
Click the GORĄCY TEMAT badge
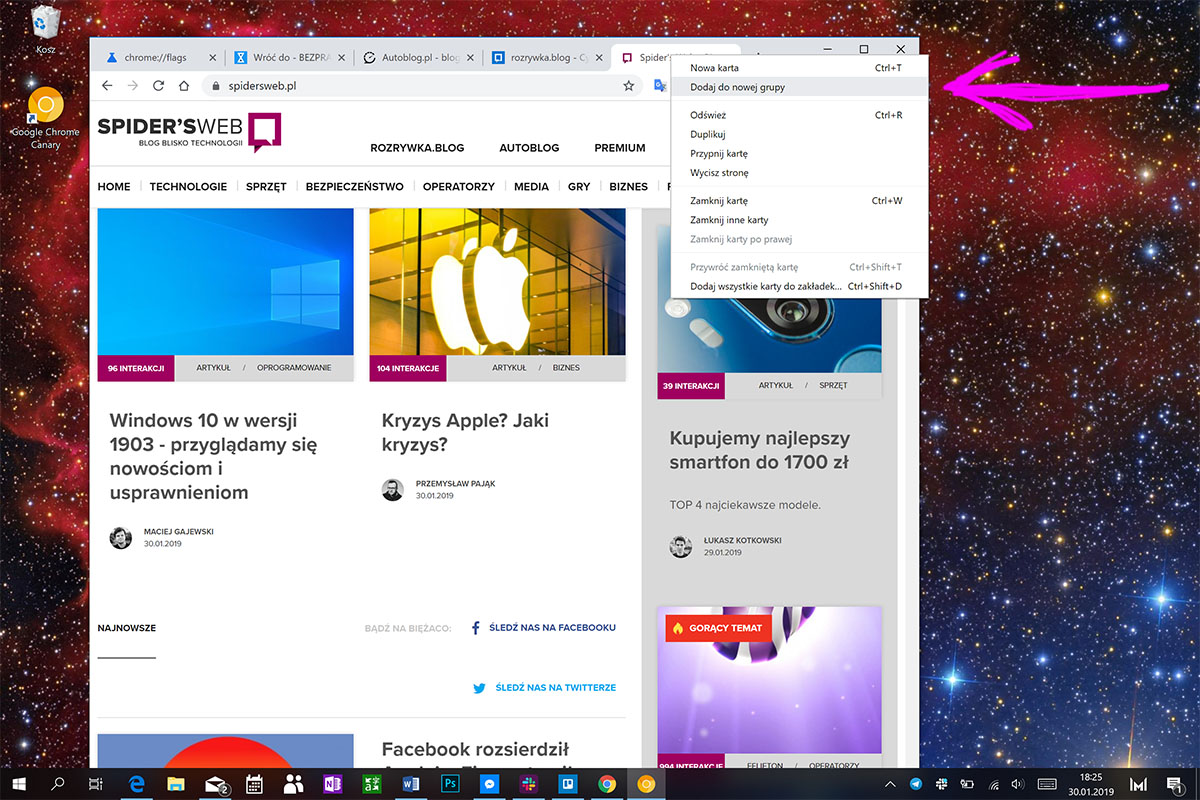718,628
